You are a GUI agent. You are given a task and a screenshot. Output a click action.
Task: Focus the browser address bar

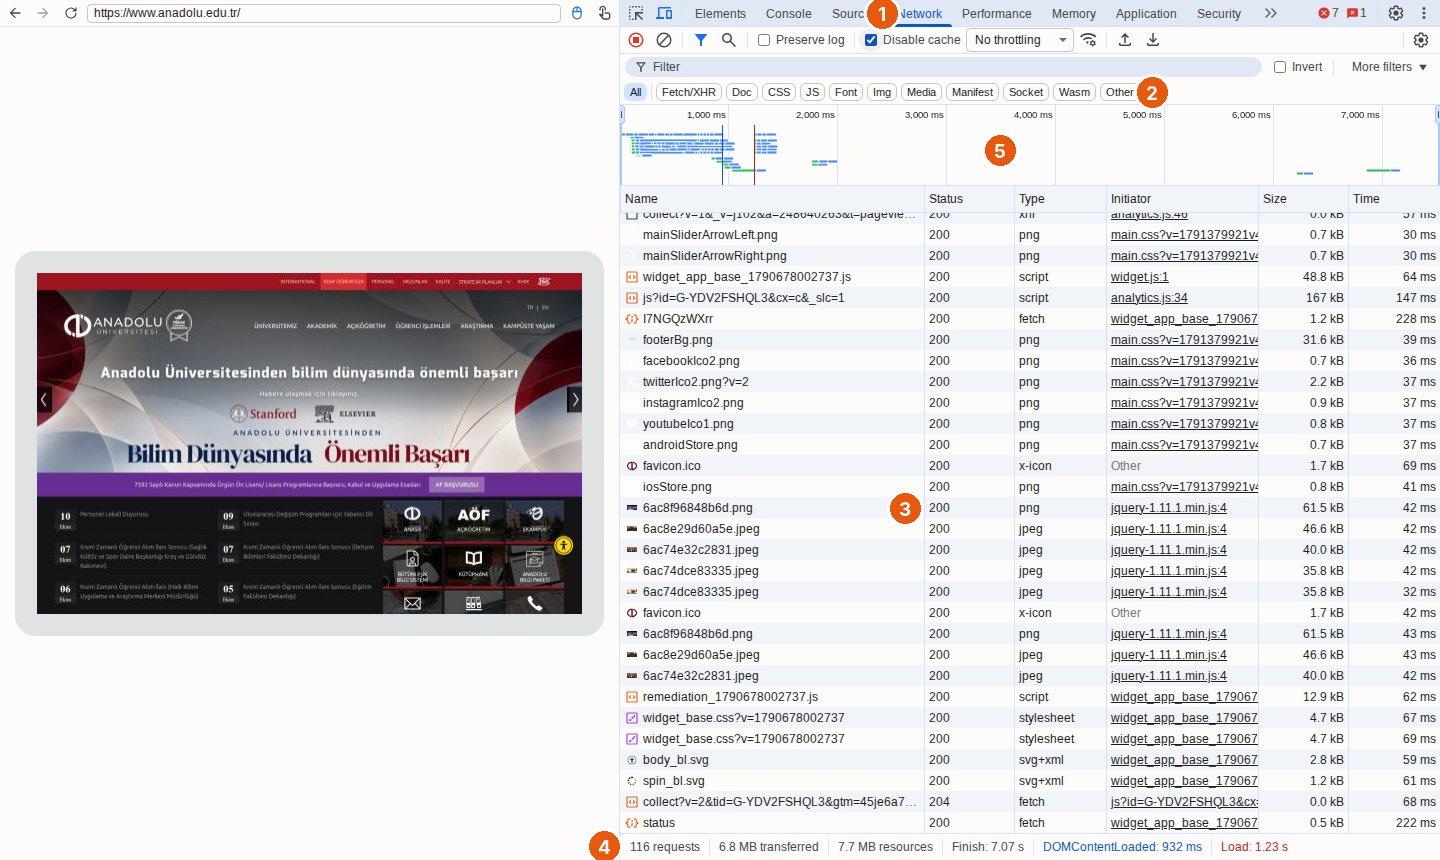322,13
